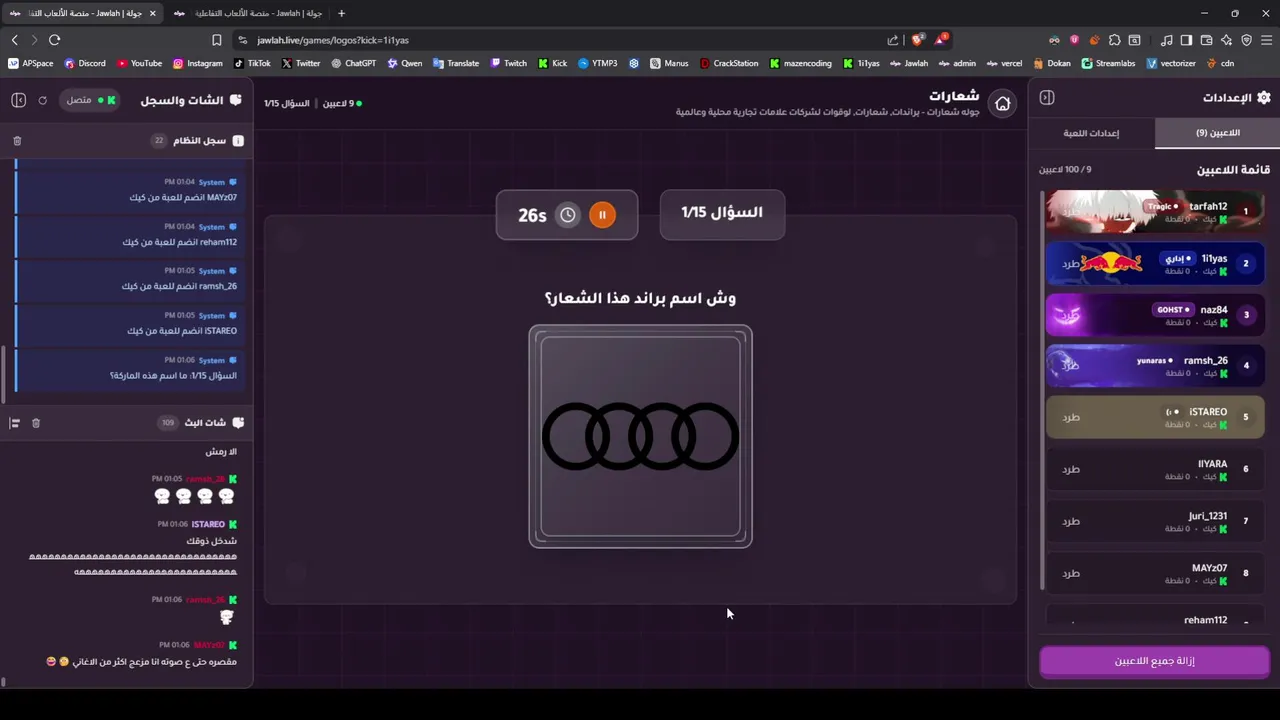Open Brave Wallet icon
Screen dimensions: 1280x720
(x=1206, y=40)
